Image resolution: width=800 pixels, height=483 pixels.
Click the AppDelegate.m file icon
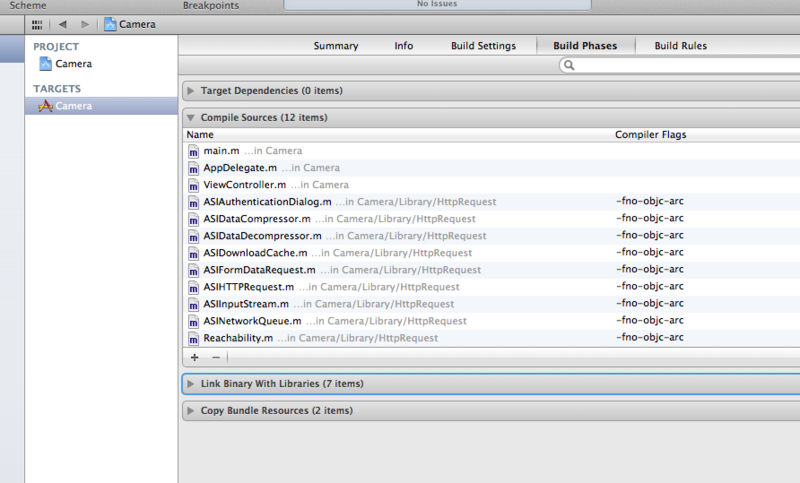point(193,168)
